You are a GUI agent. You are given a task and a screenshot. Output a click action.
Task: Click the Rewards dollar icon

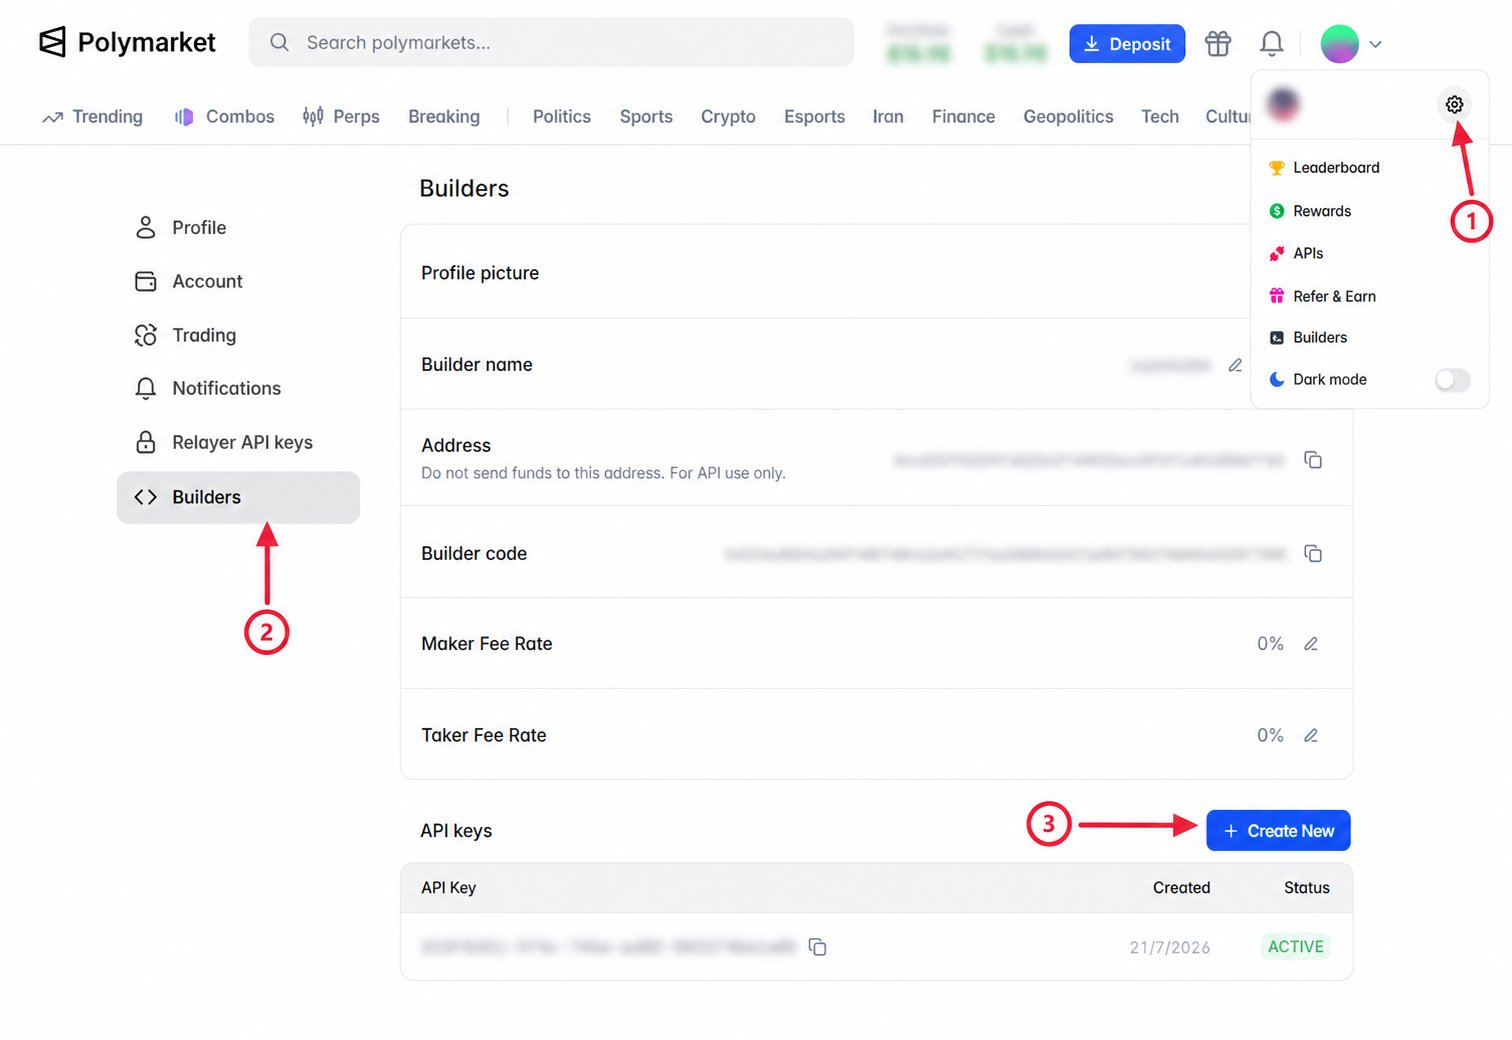(1277, 211)
